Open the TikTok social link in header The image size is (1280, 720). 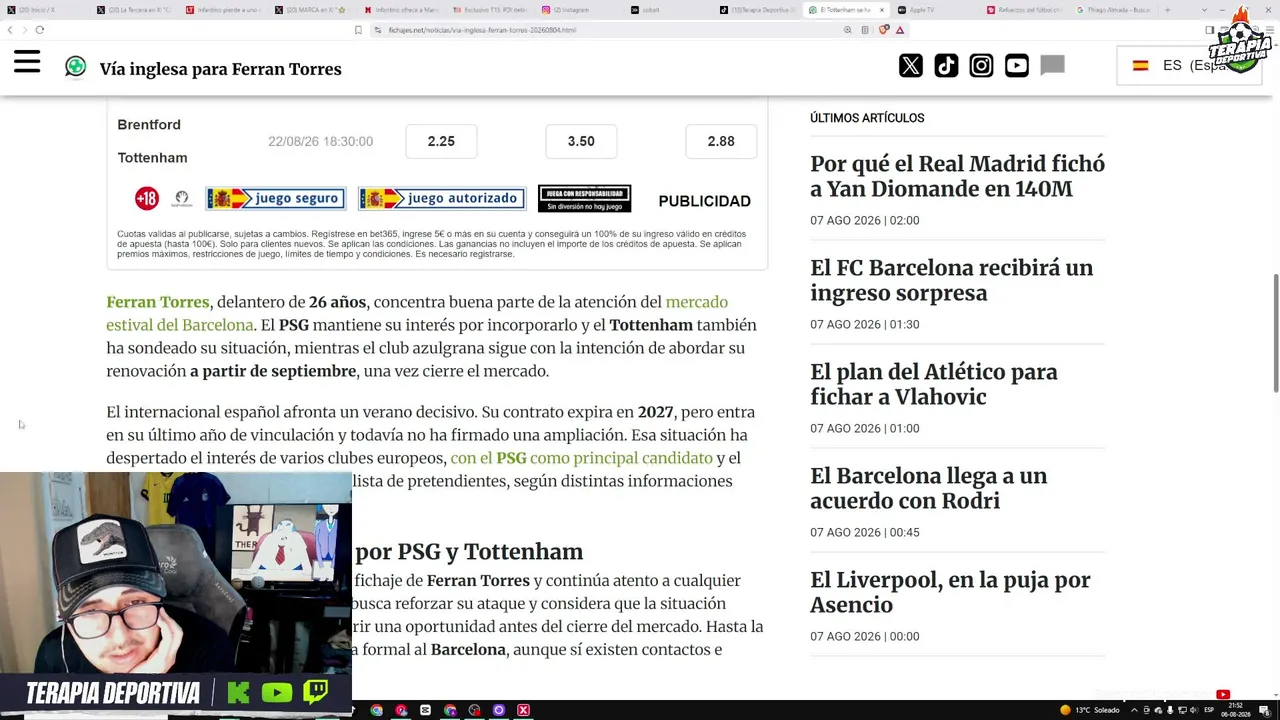point(946,66)
